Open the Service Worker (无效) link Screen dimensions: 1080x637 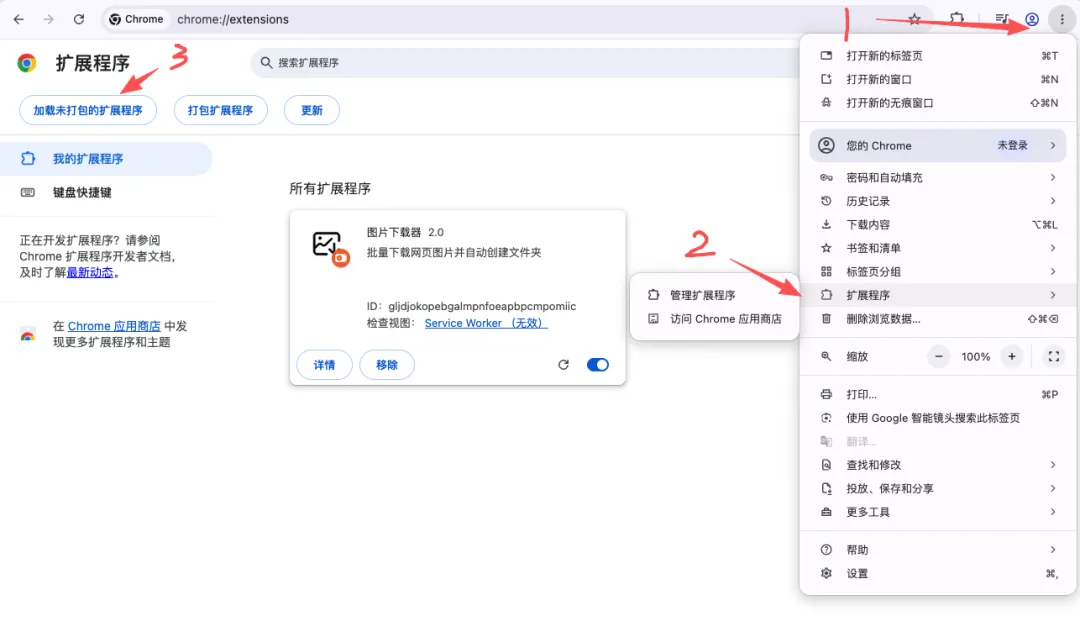[486, 323]
